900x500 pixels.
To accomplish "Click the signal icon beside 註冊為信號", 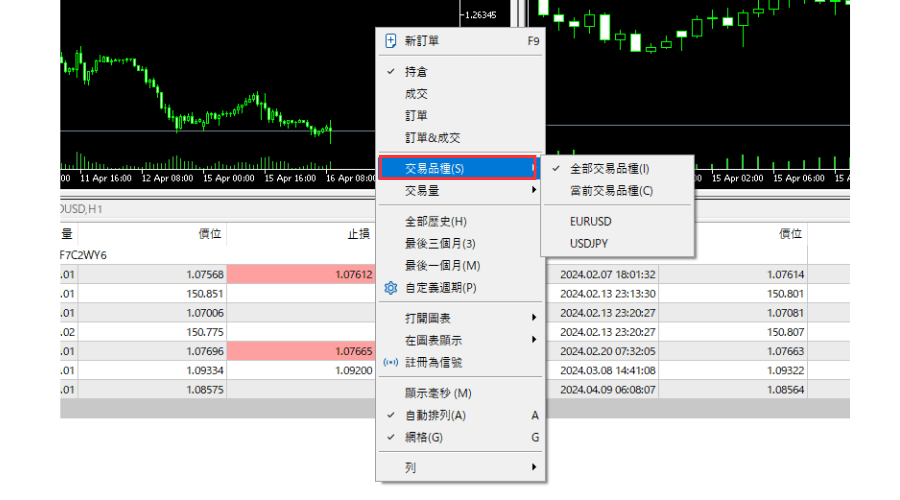I will click(x=391, y=362).
